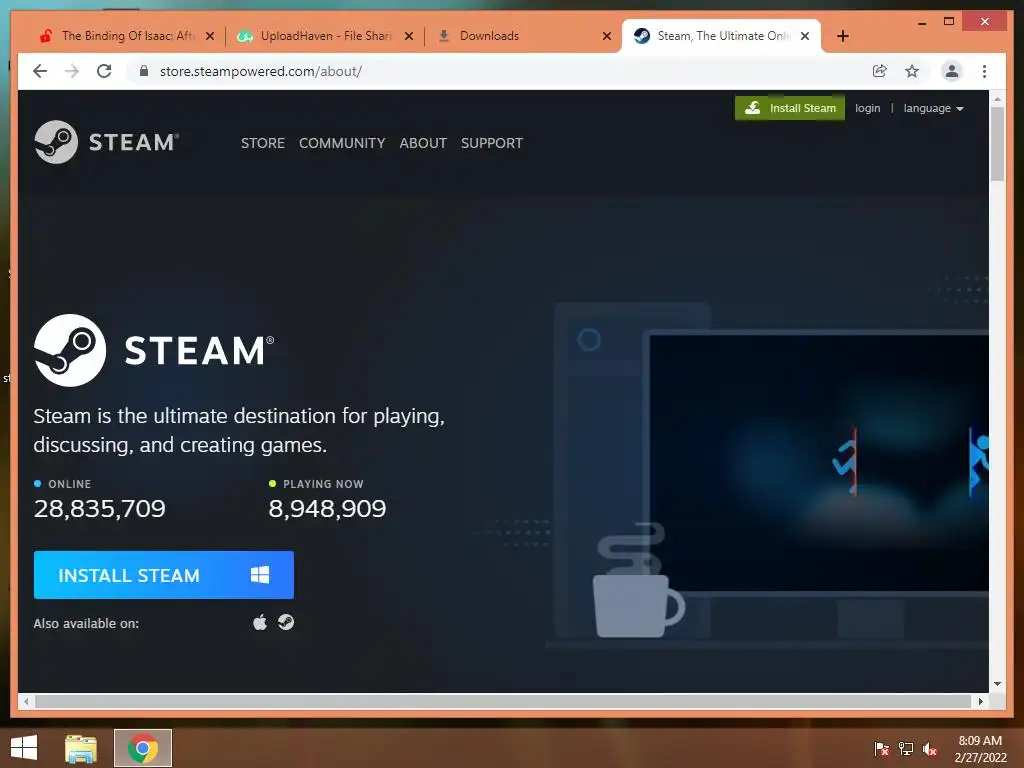Click the horizontal scroll left arrow
This screenshot has height=768, width=1024.
(x=26, y=701)
